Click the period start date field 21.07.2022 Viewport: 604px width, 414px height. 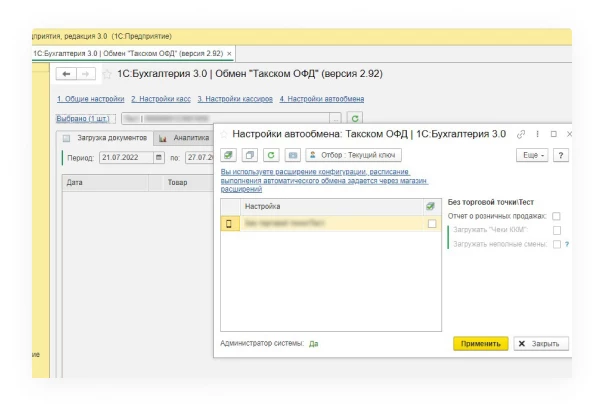pyautogui.click(x=124, y=157)
